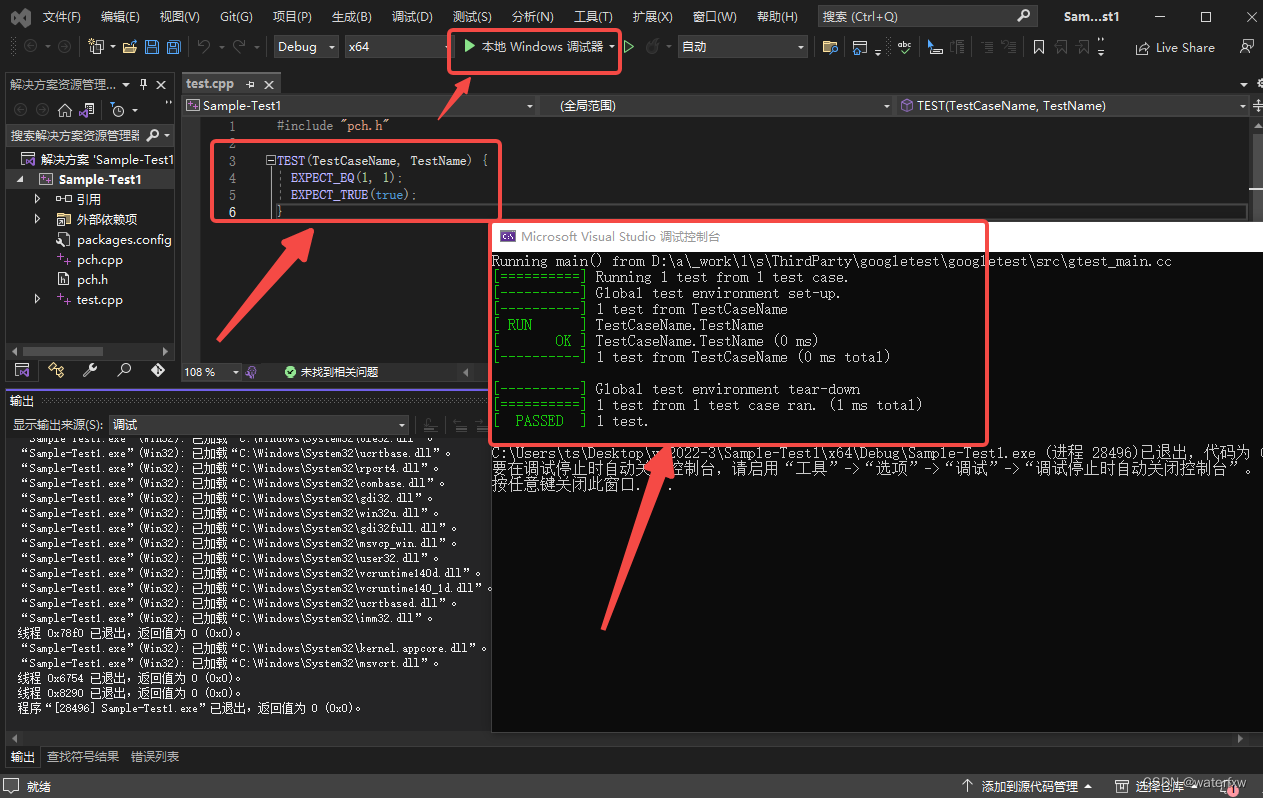
Task: Click the 未找到相关问题 status indicator
Action: click(332, 372)
